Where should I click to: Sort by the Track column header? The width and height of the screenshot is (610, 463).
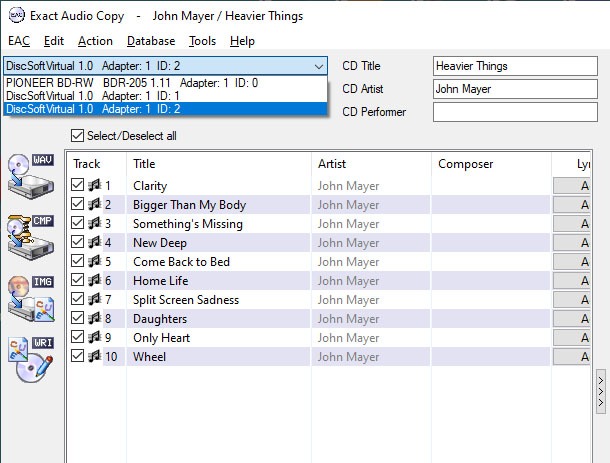[x=96, y=164]
